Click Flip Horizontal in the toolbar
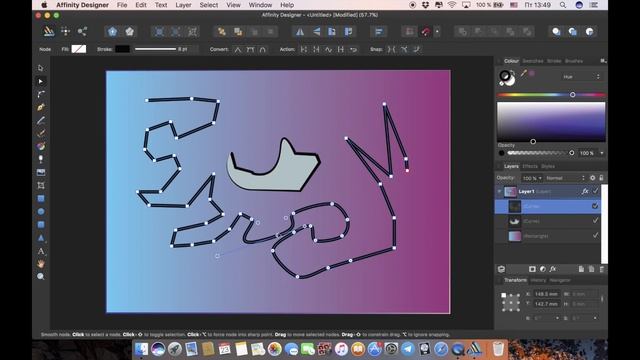 click(300, 31)
